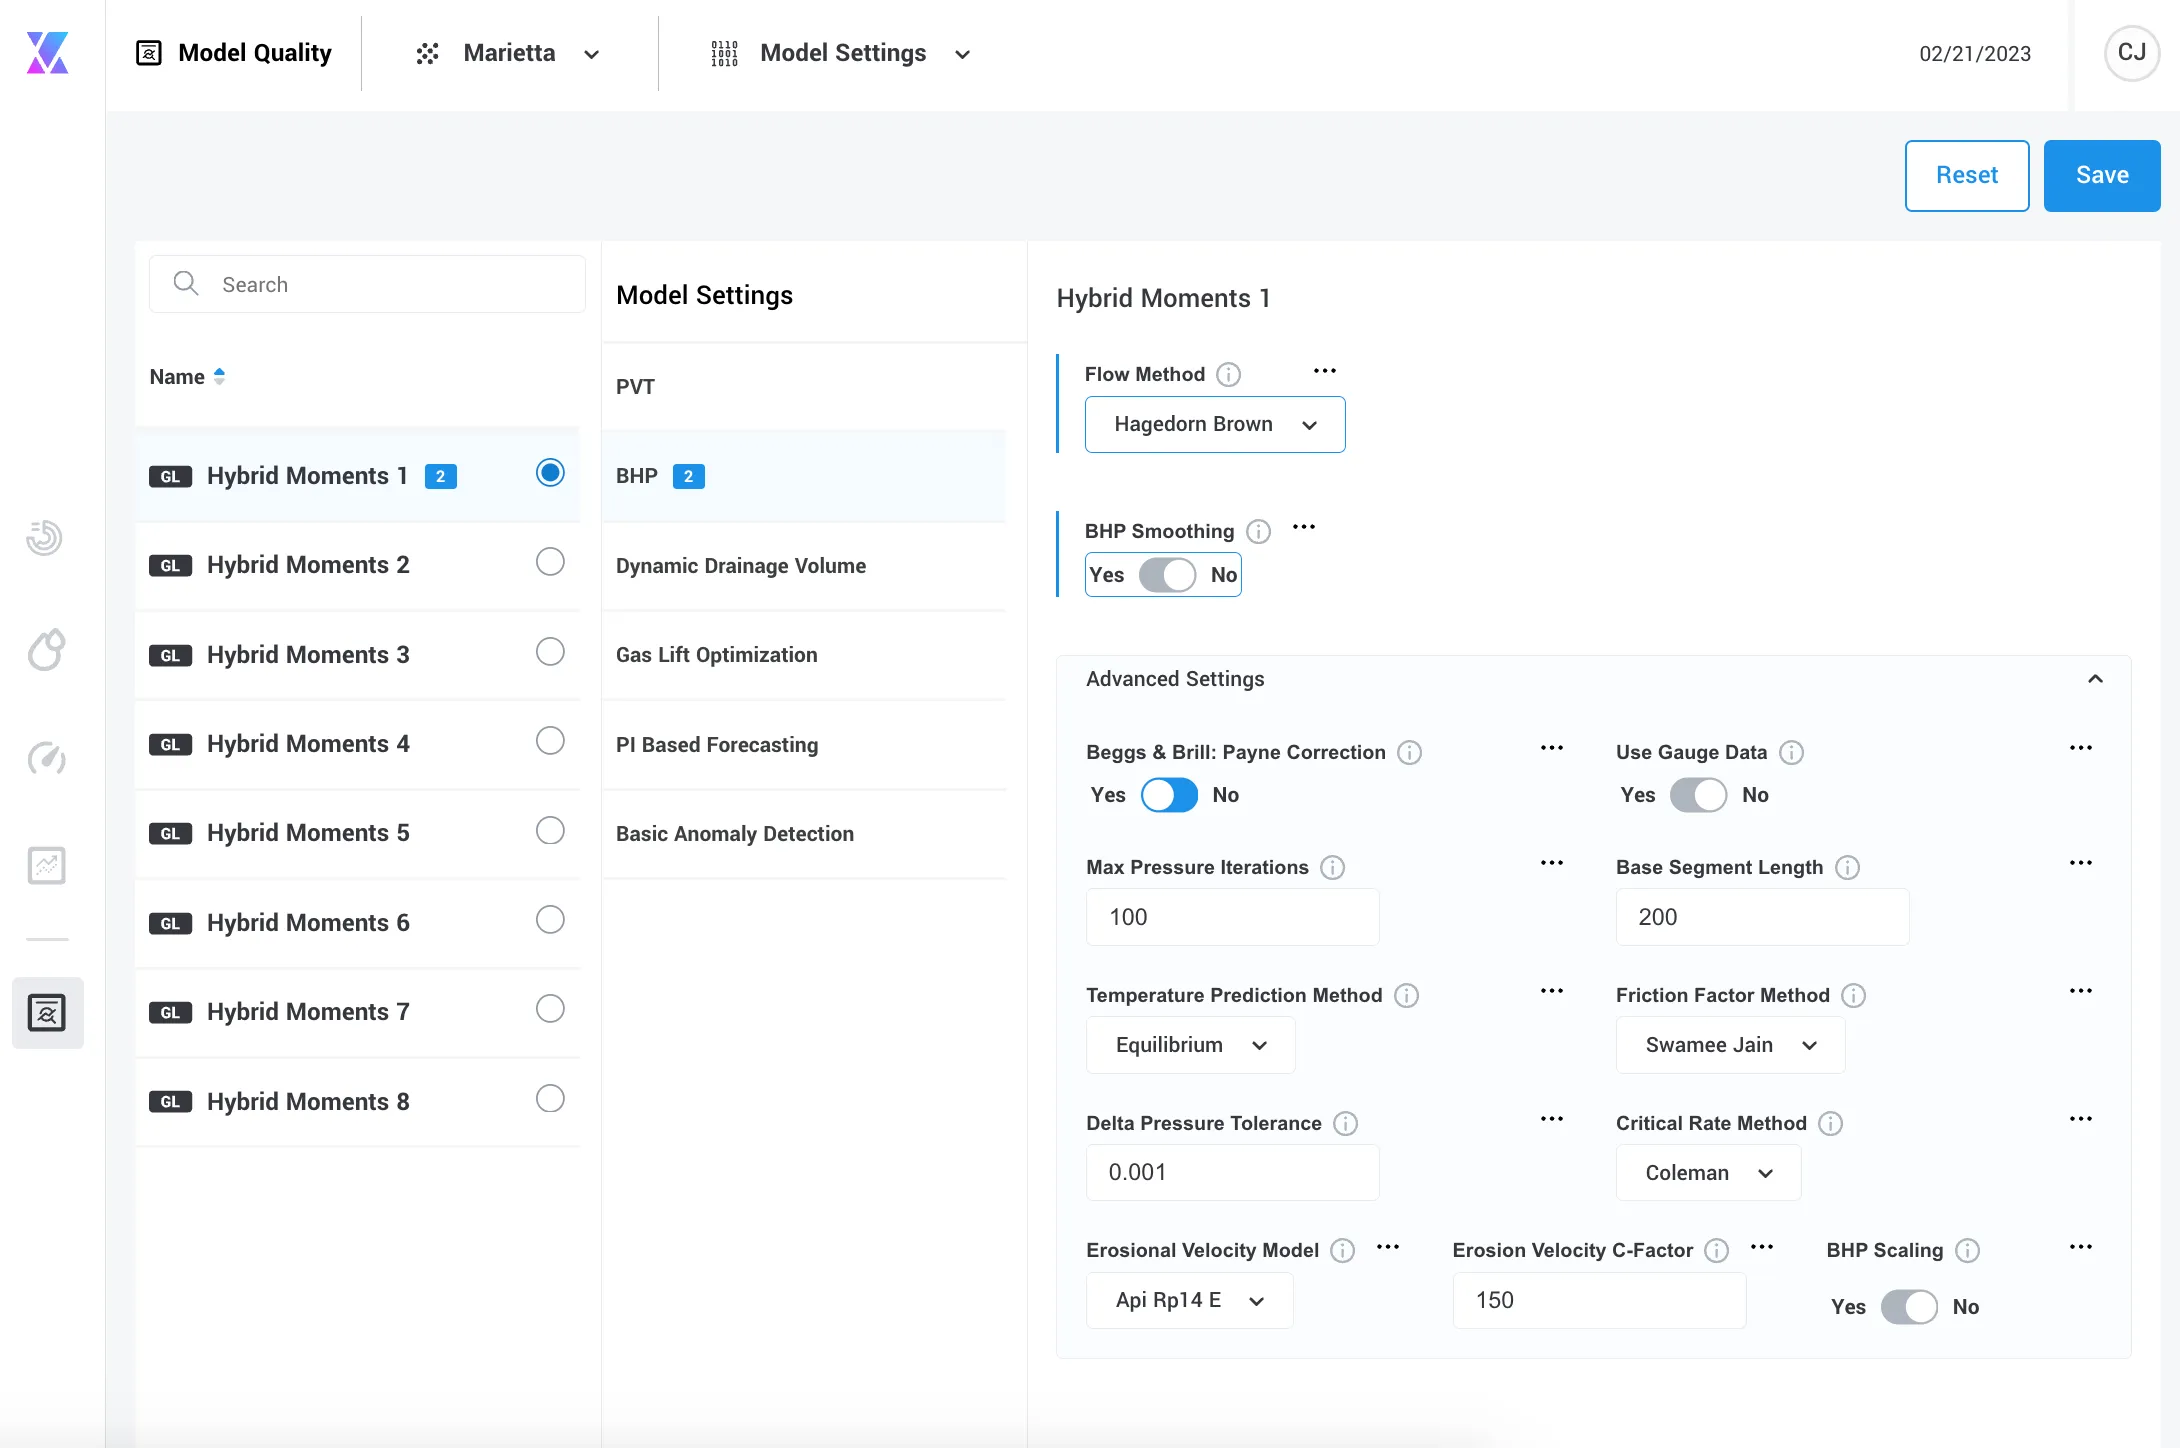2180x1448 pixels.
Task: Open the Marietta field dropdown
Action: (509, 54)
